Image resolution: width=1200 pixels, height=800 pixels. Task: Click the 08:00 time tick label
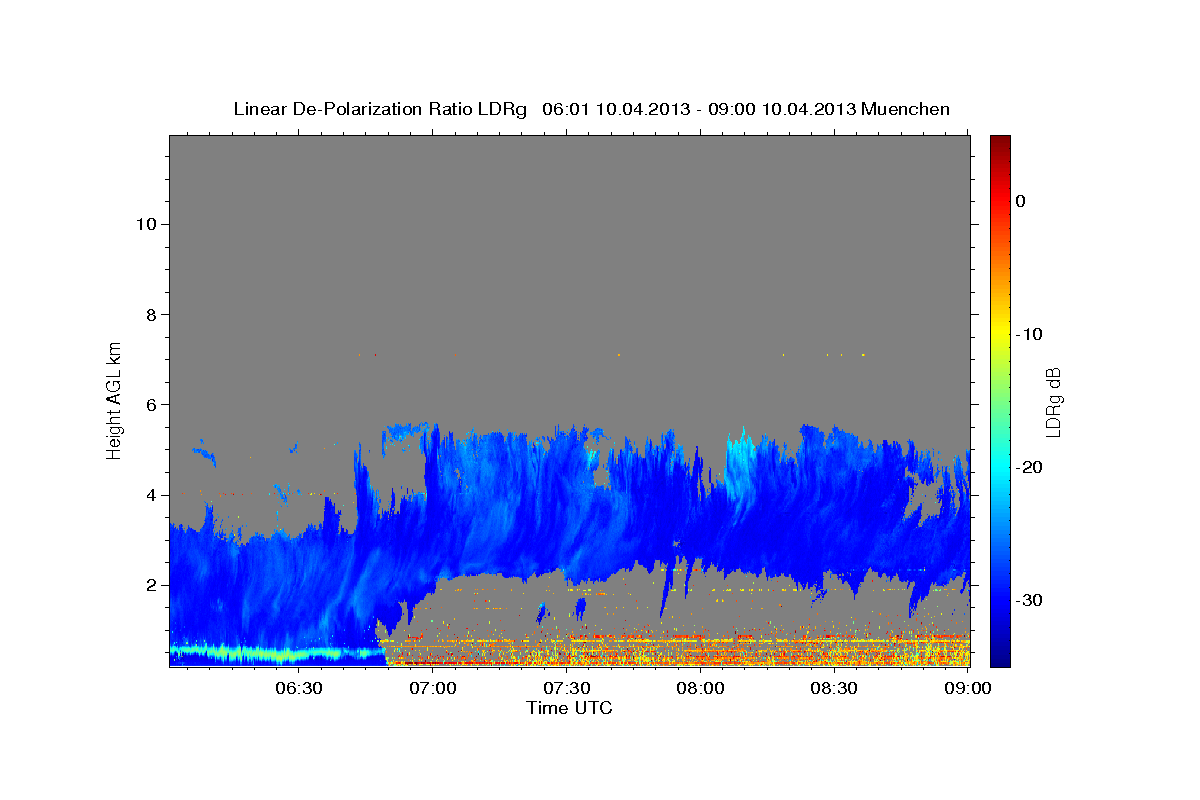coord(700,688)
